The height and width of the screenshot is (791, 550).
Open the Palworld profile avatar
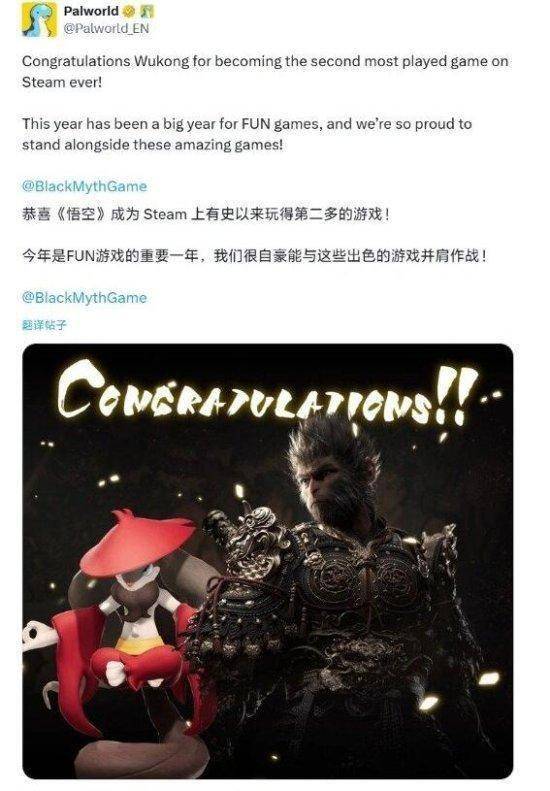38,19
